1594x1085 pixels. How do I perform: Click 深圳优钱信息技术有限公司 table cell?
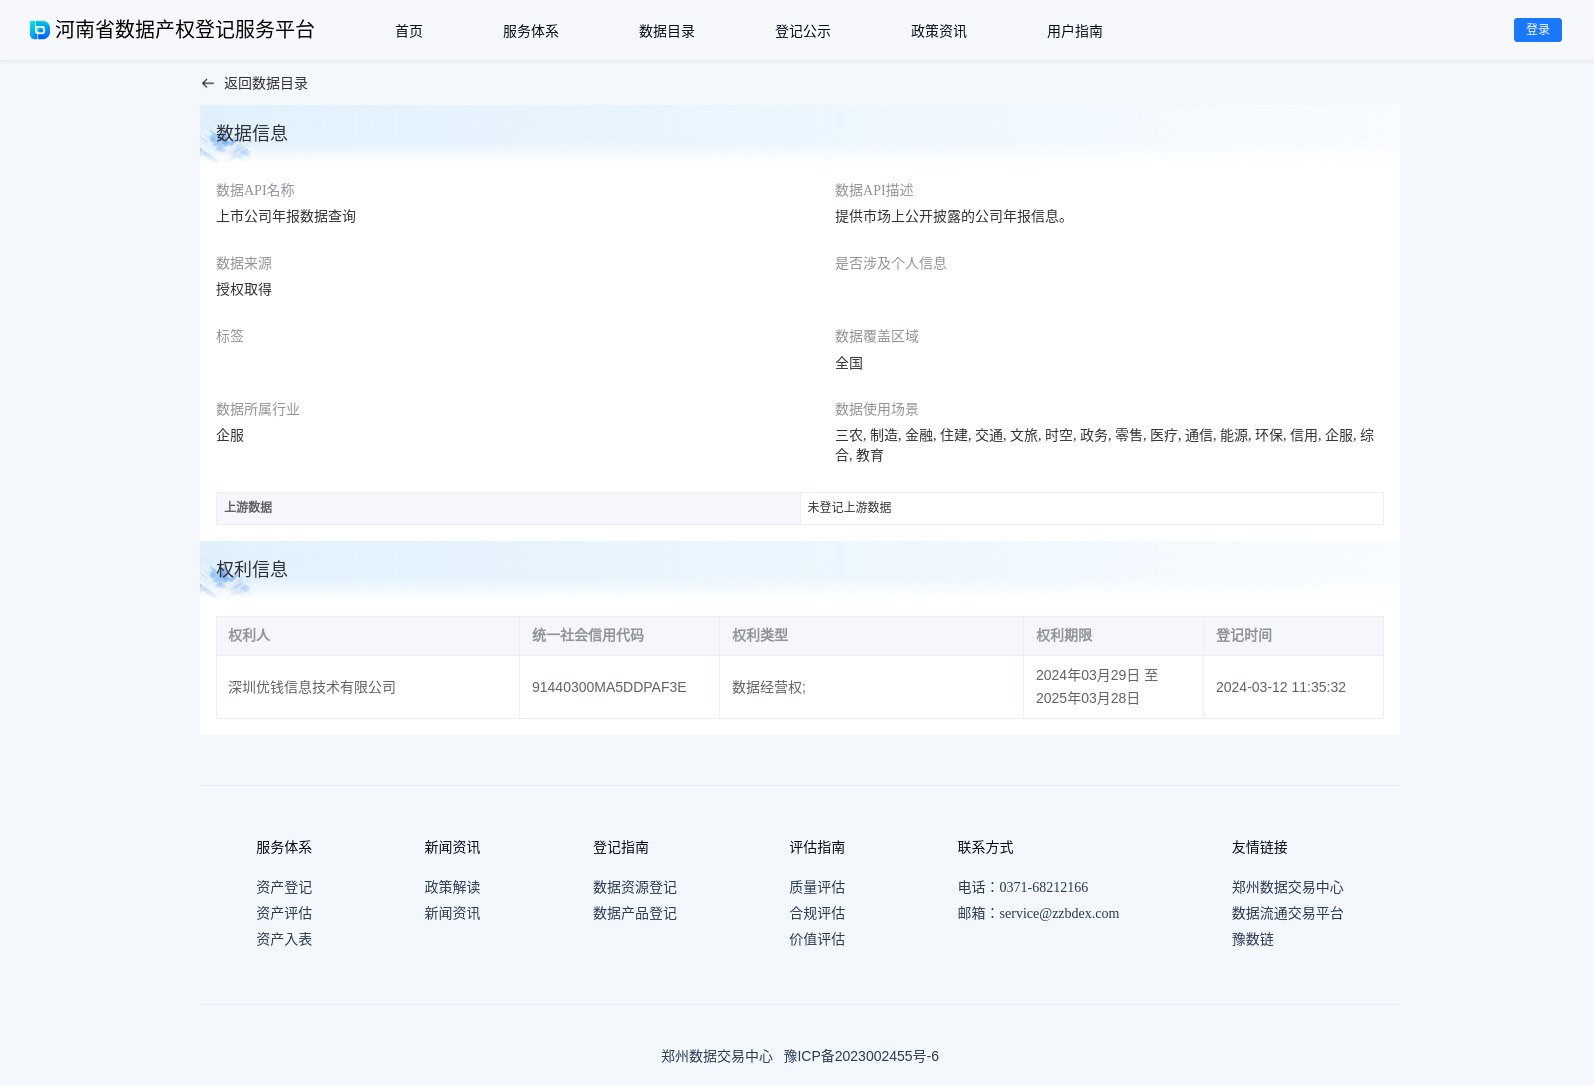click(x=368, y=687)
